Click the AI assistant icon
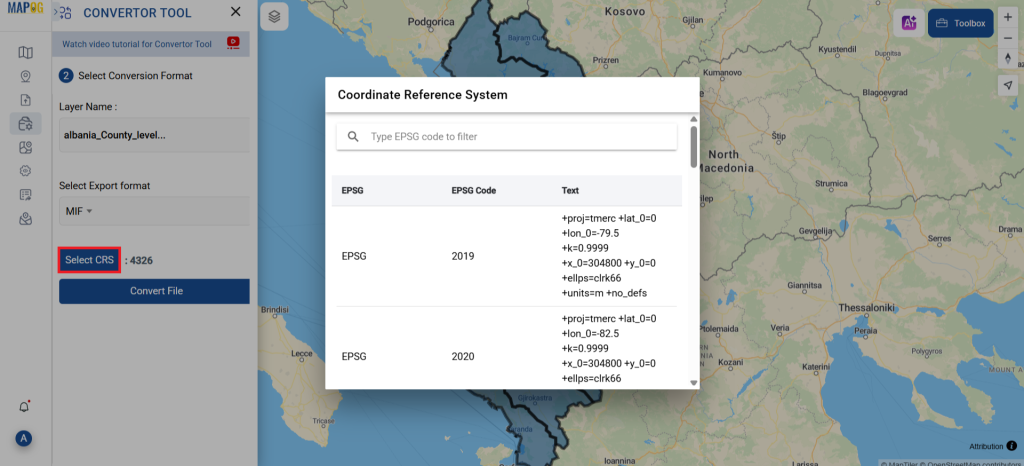Image resolution: width=1024 pixels, height=466 pixels. click(x=908, y=23)
